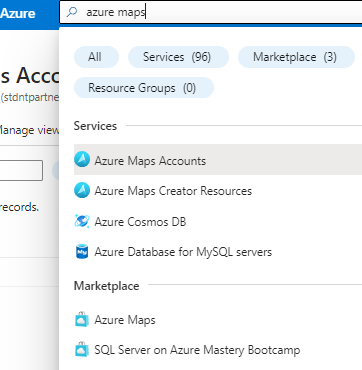Click the Azure Maps marketplace bag icon
Screen dimensions: 362x370
click(x=82, y=320)
